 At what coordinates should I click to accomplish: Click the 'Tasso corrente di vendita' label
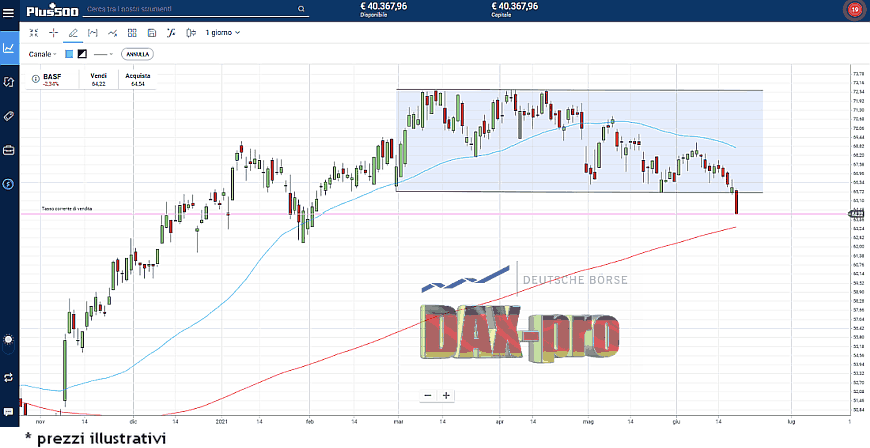point(67,209)
